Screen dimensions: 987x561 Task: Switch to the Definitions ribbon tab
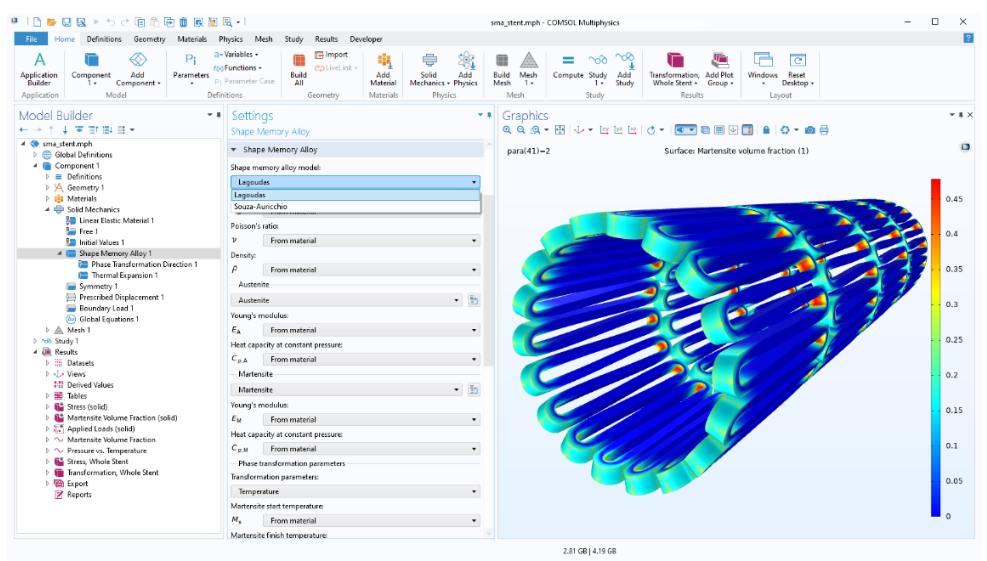point(104,39)
